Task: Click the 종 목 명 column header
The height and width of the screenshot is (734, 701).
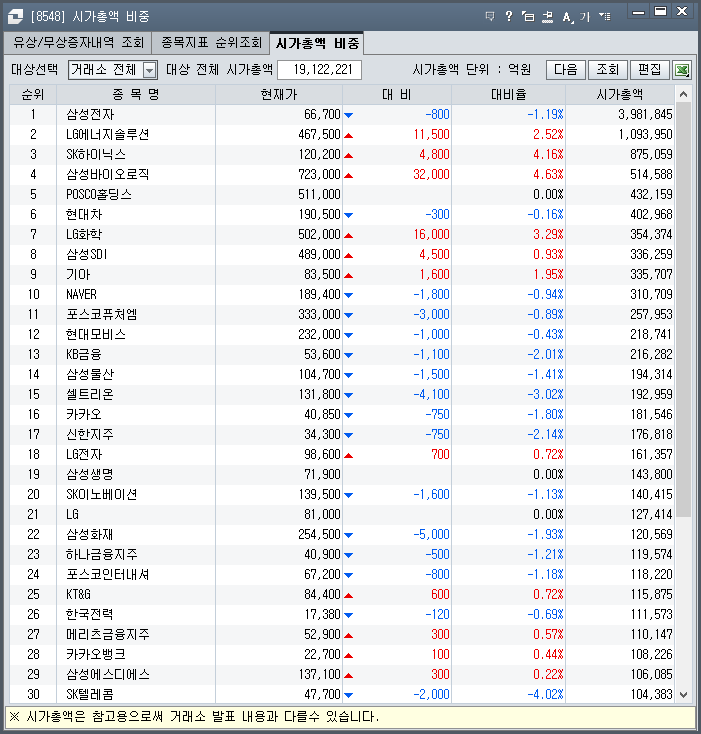Action: click(x=136, y=95)
